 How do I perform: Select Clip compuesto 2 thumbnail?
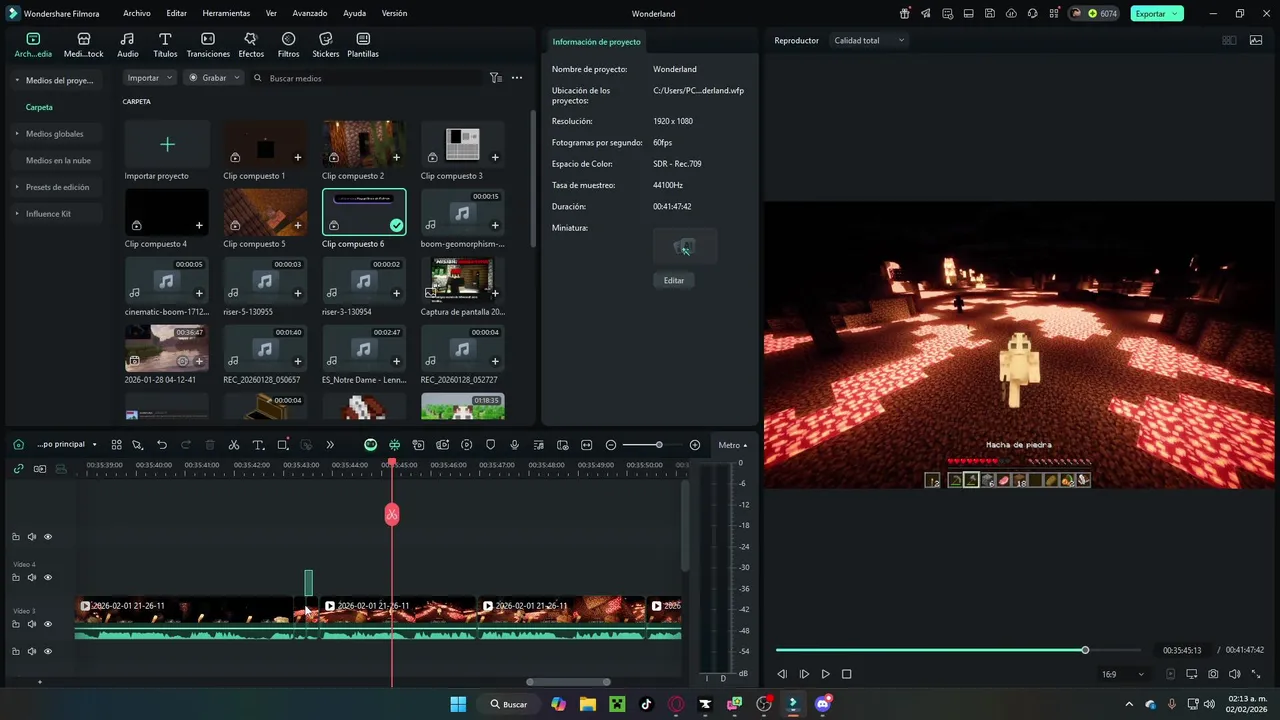tap(364, 143)
